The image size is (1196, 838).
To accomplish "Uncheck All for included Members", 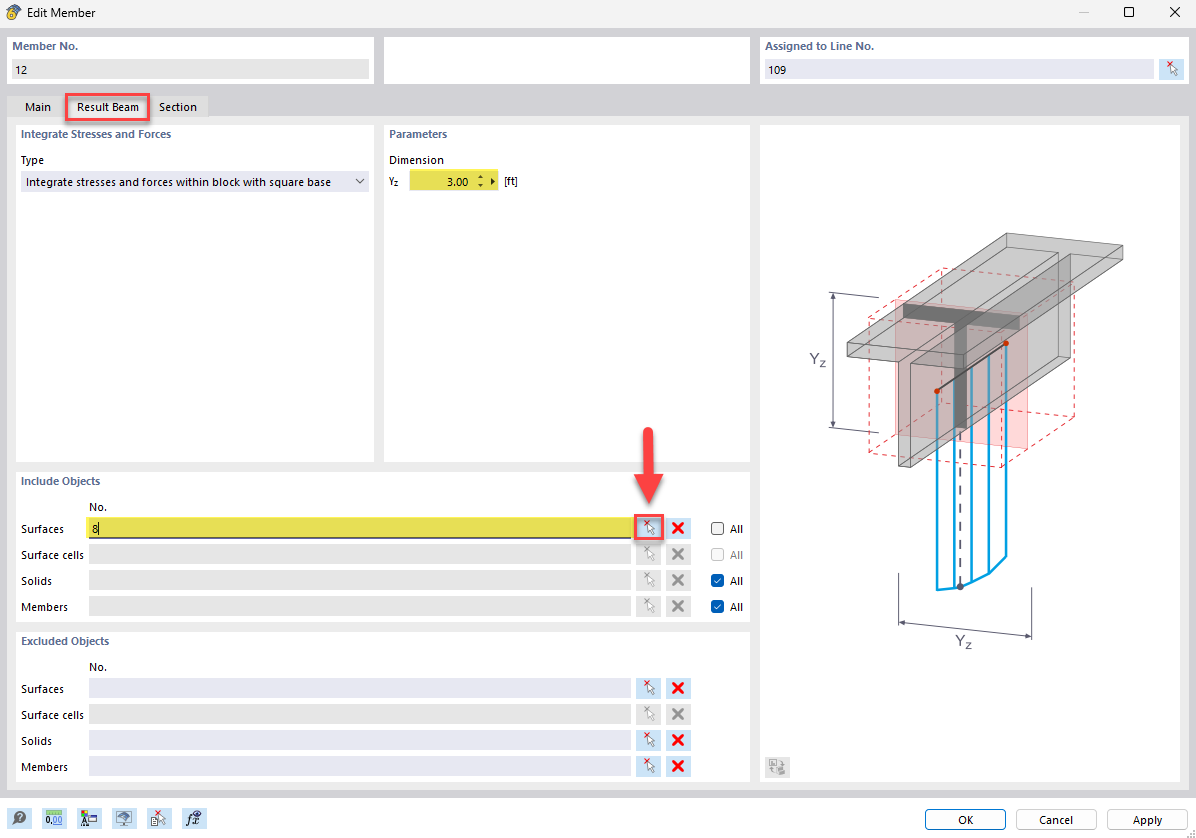I will click(716, 606).
